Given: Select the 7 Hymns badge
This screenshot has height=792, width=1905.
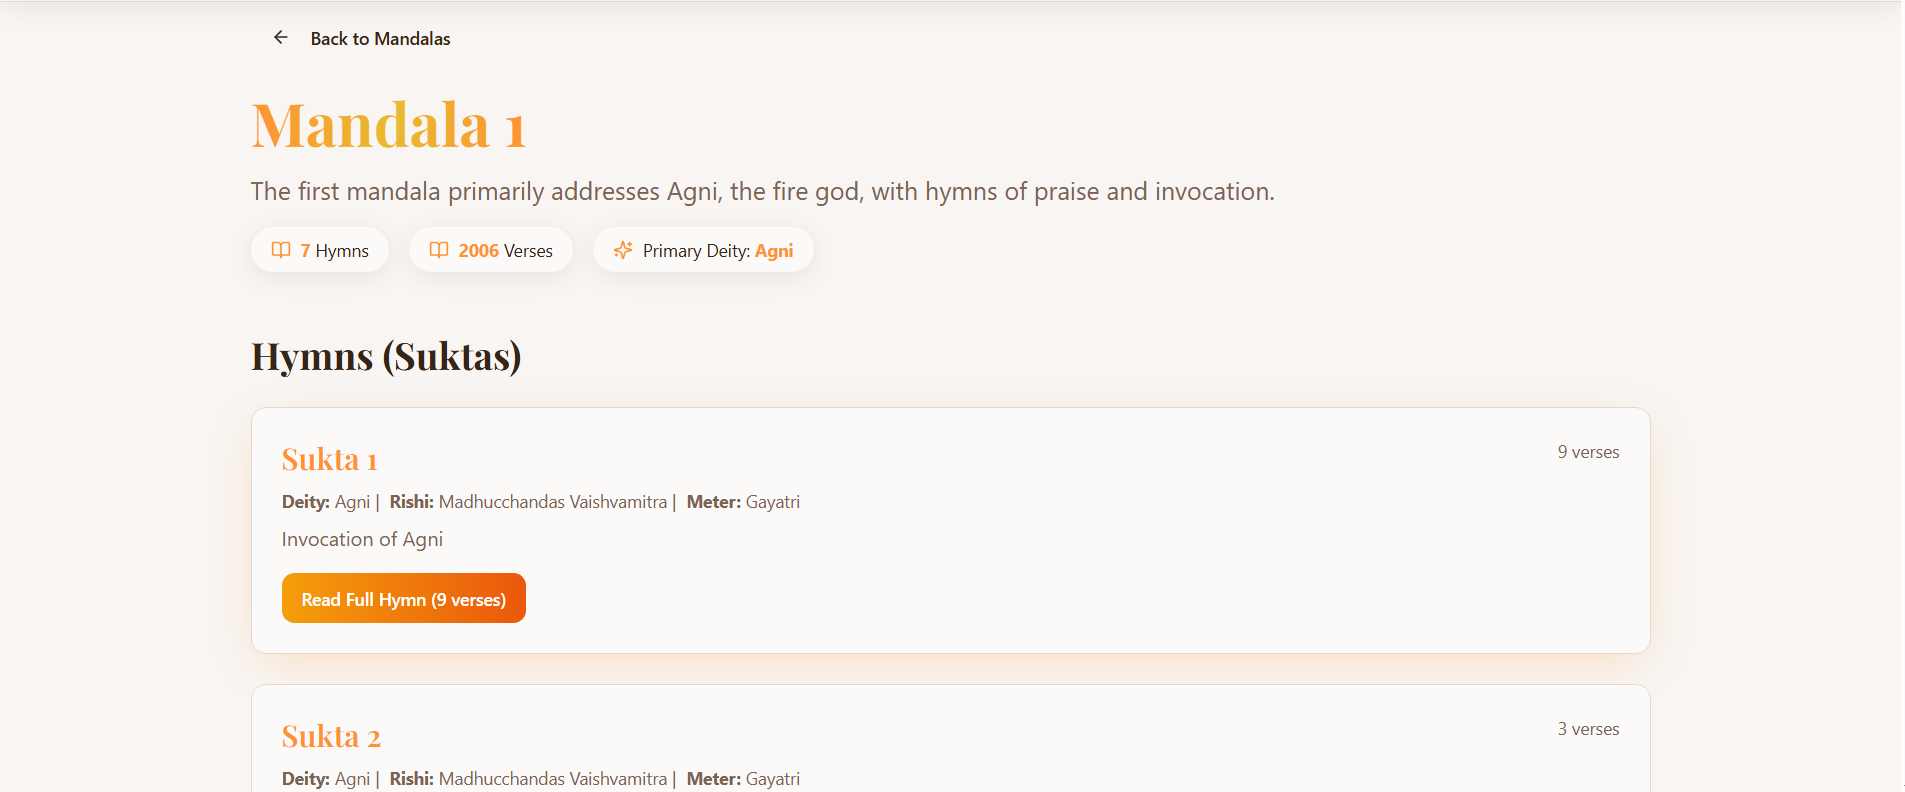Looking at the screenshot, I should (319, 250).
